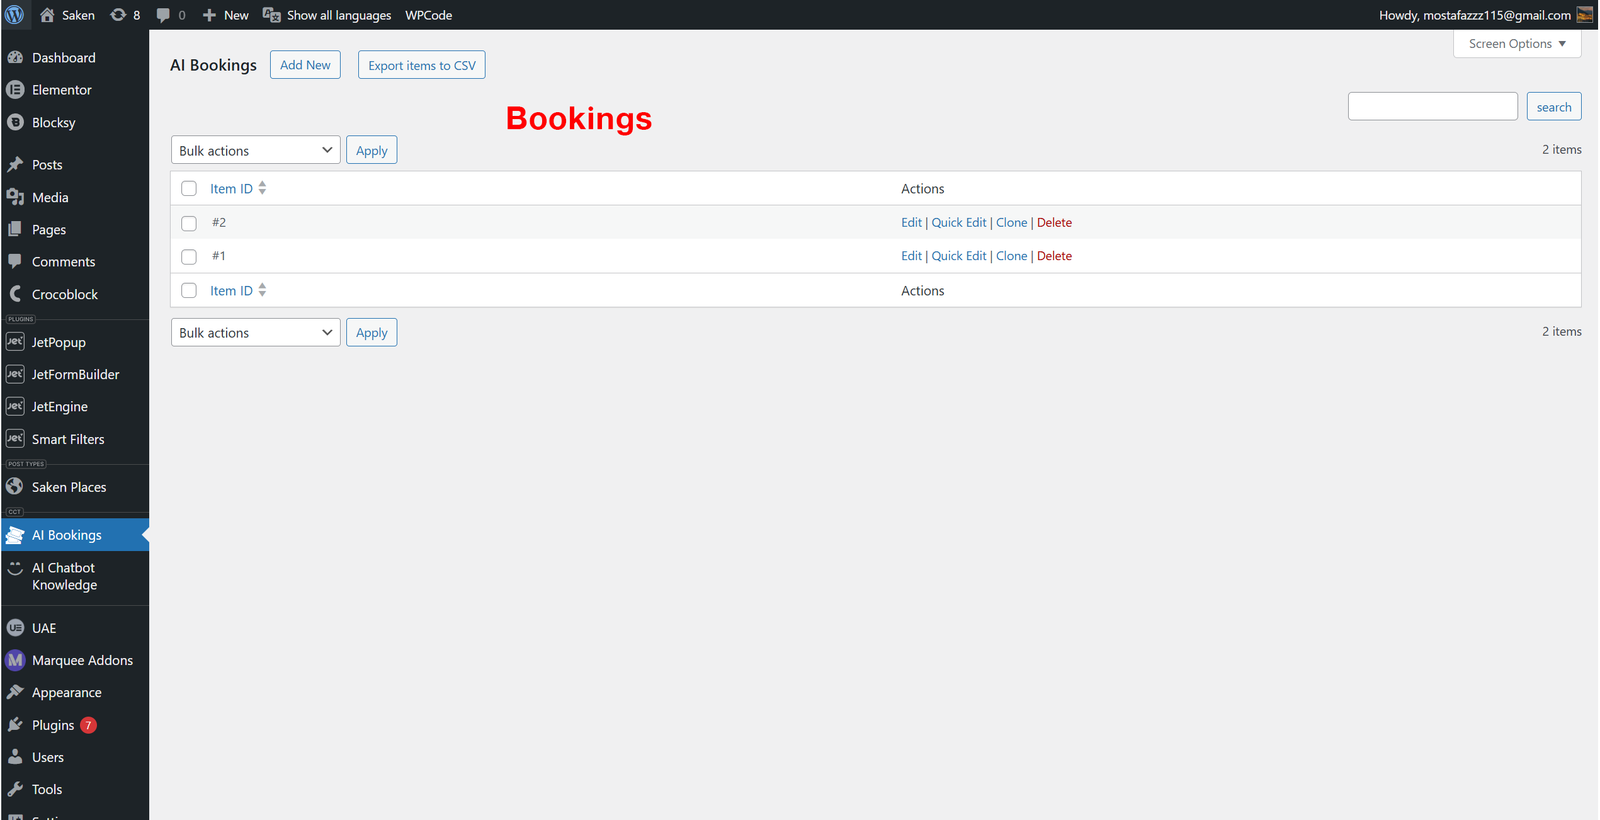Delete booking item #2
Screen dimensions: 1600x820
(1054, 223)
